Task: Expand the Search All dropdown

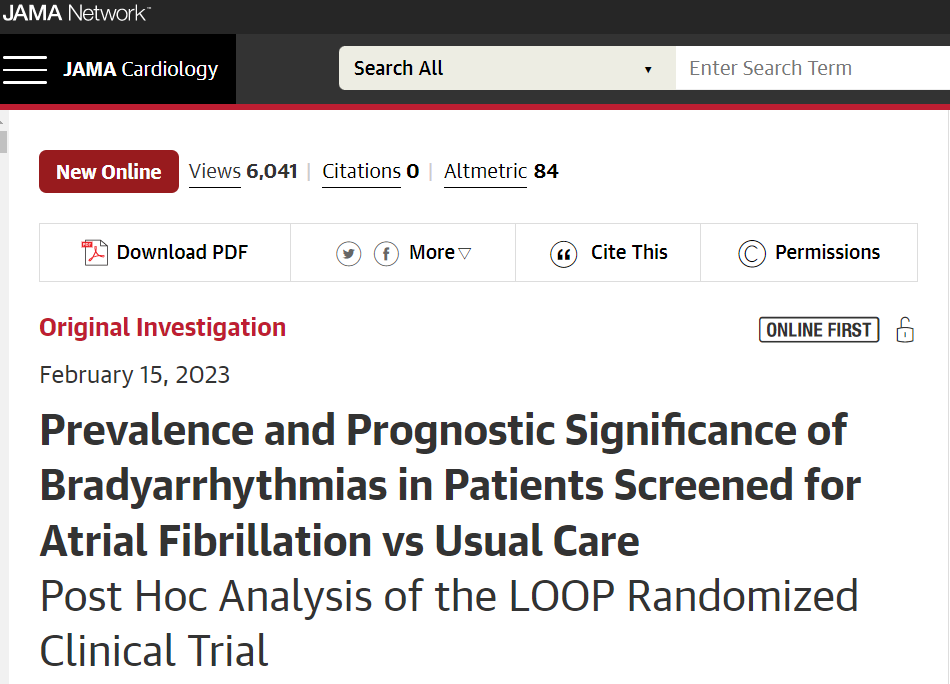Action: [x=507, y=68]
